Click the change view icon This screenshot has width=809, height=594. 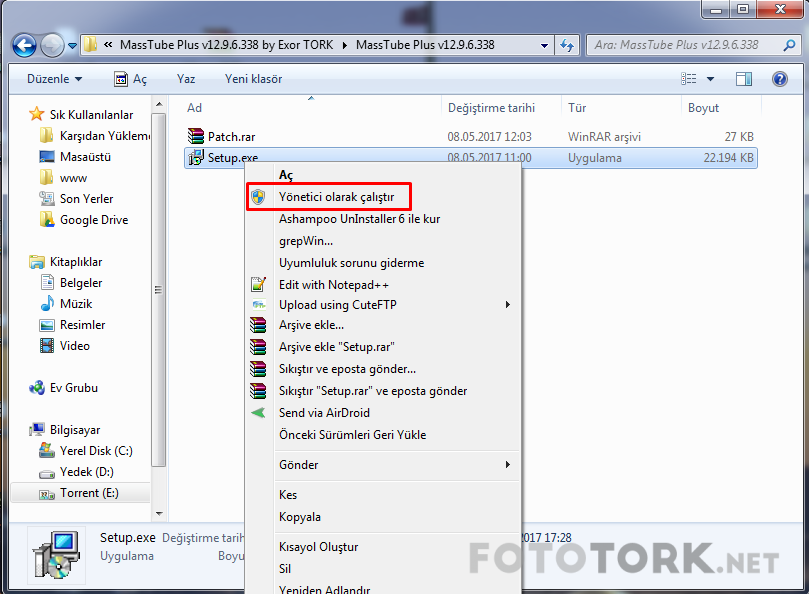point(688,79)
